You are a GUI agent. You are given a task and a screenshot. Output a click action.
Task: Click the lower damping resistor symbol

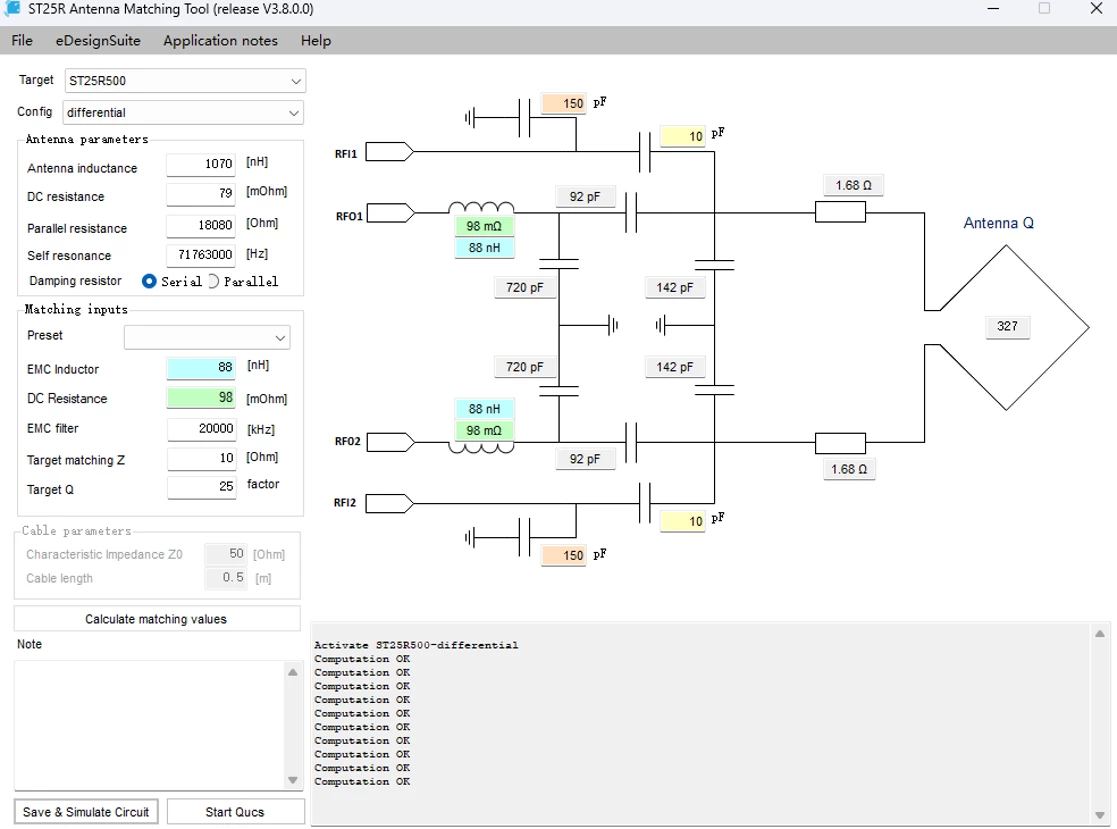point(841,443)
